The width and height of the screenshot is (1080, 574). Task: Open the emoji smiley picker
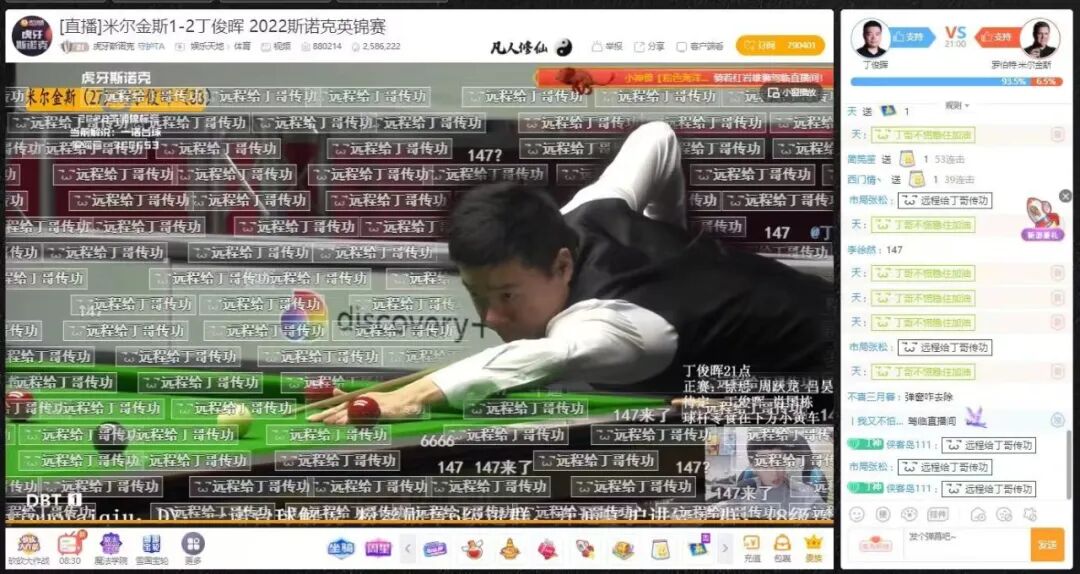[x=857, y=514]
